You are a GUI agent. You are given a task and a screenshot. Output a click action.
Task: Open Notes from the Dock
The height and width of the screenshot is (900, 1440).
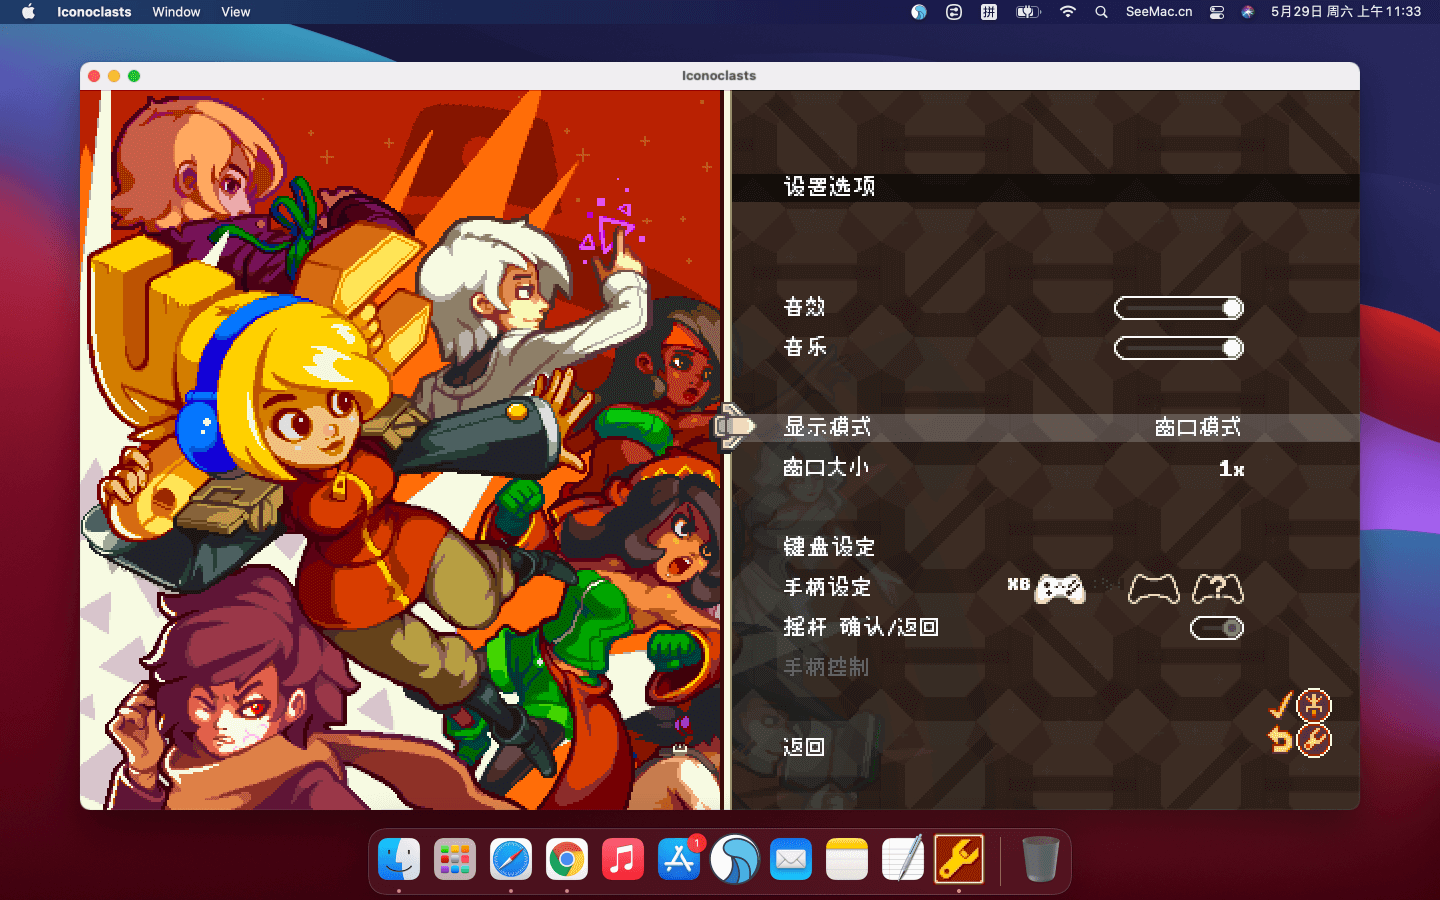[847, 859]
